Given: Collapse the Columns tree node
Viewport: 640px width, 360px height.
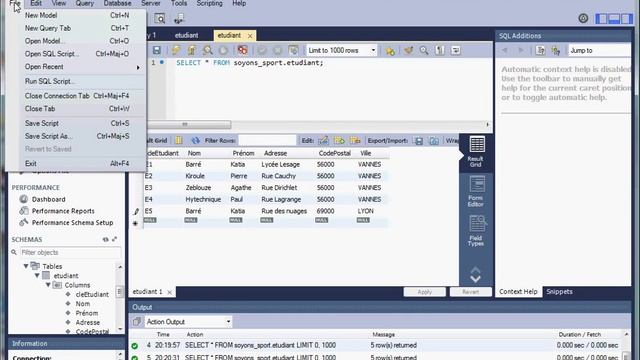Looking at the screenshot, I should click(48, 285).
